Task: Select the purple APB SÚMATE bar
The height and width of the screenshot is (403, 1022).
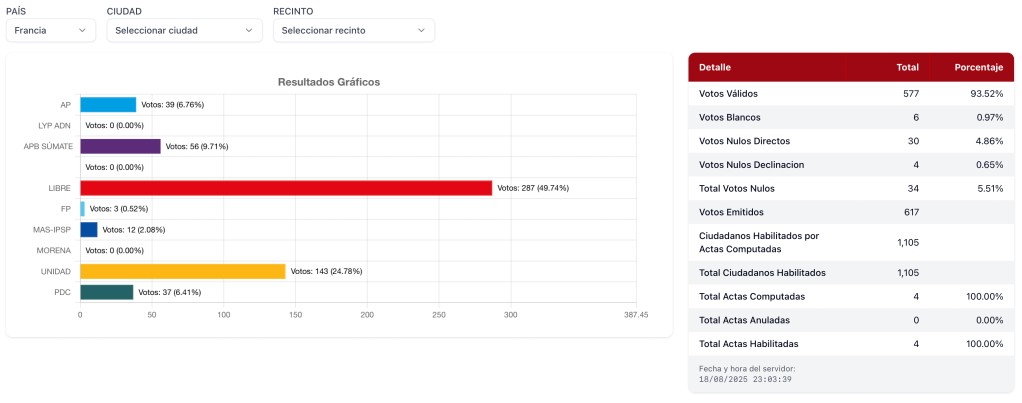Action: (x=120, y=146)
